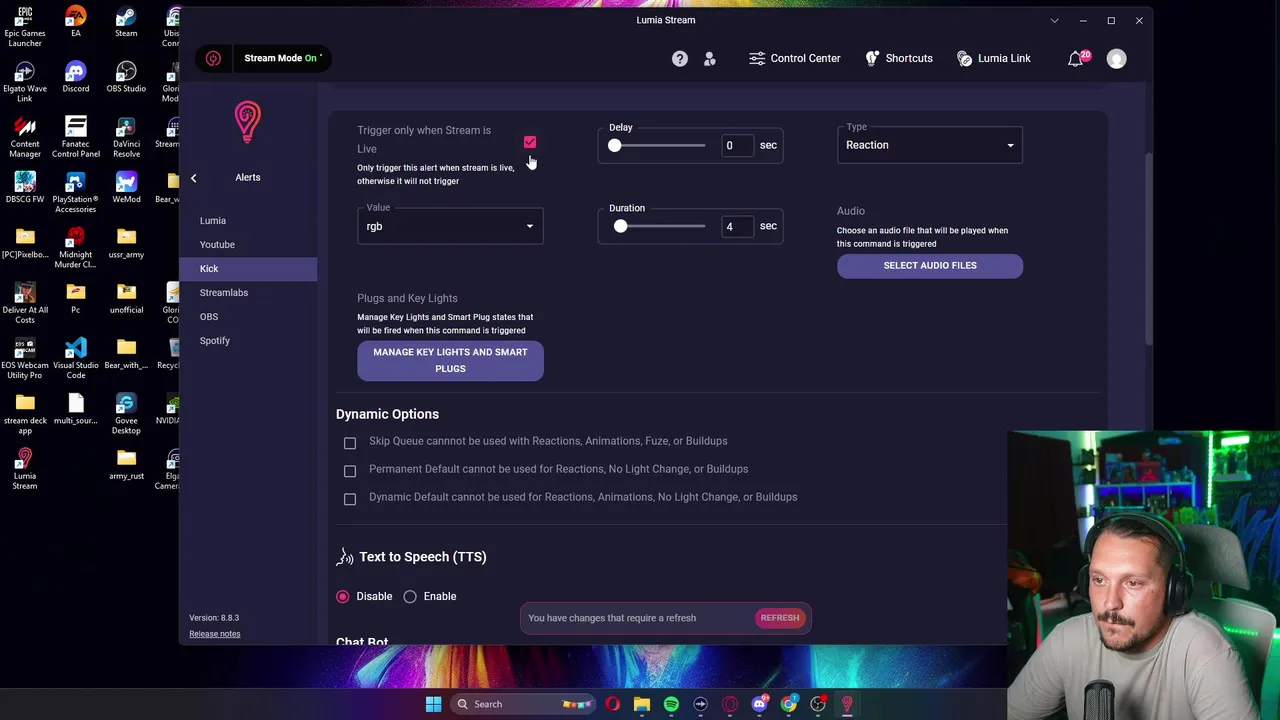
Task: Toggle Stream Mode On
Action: [283, 58]
